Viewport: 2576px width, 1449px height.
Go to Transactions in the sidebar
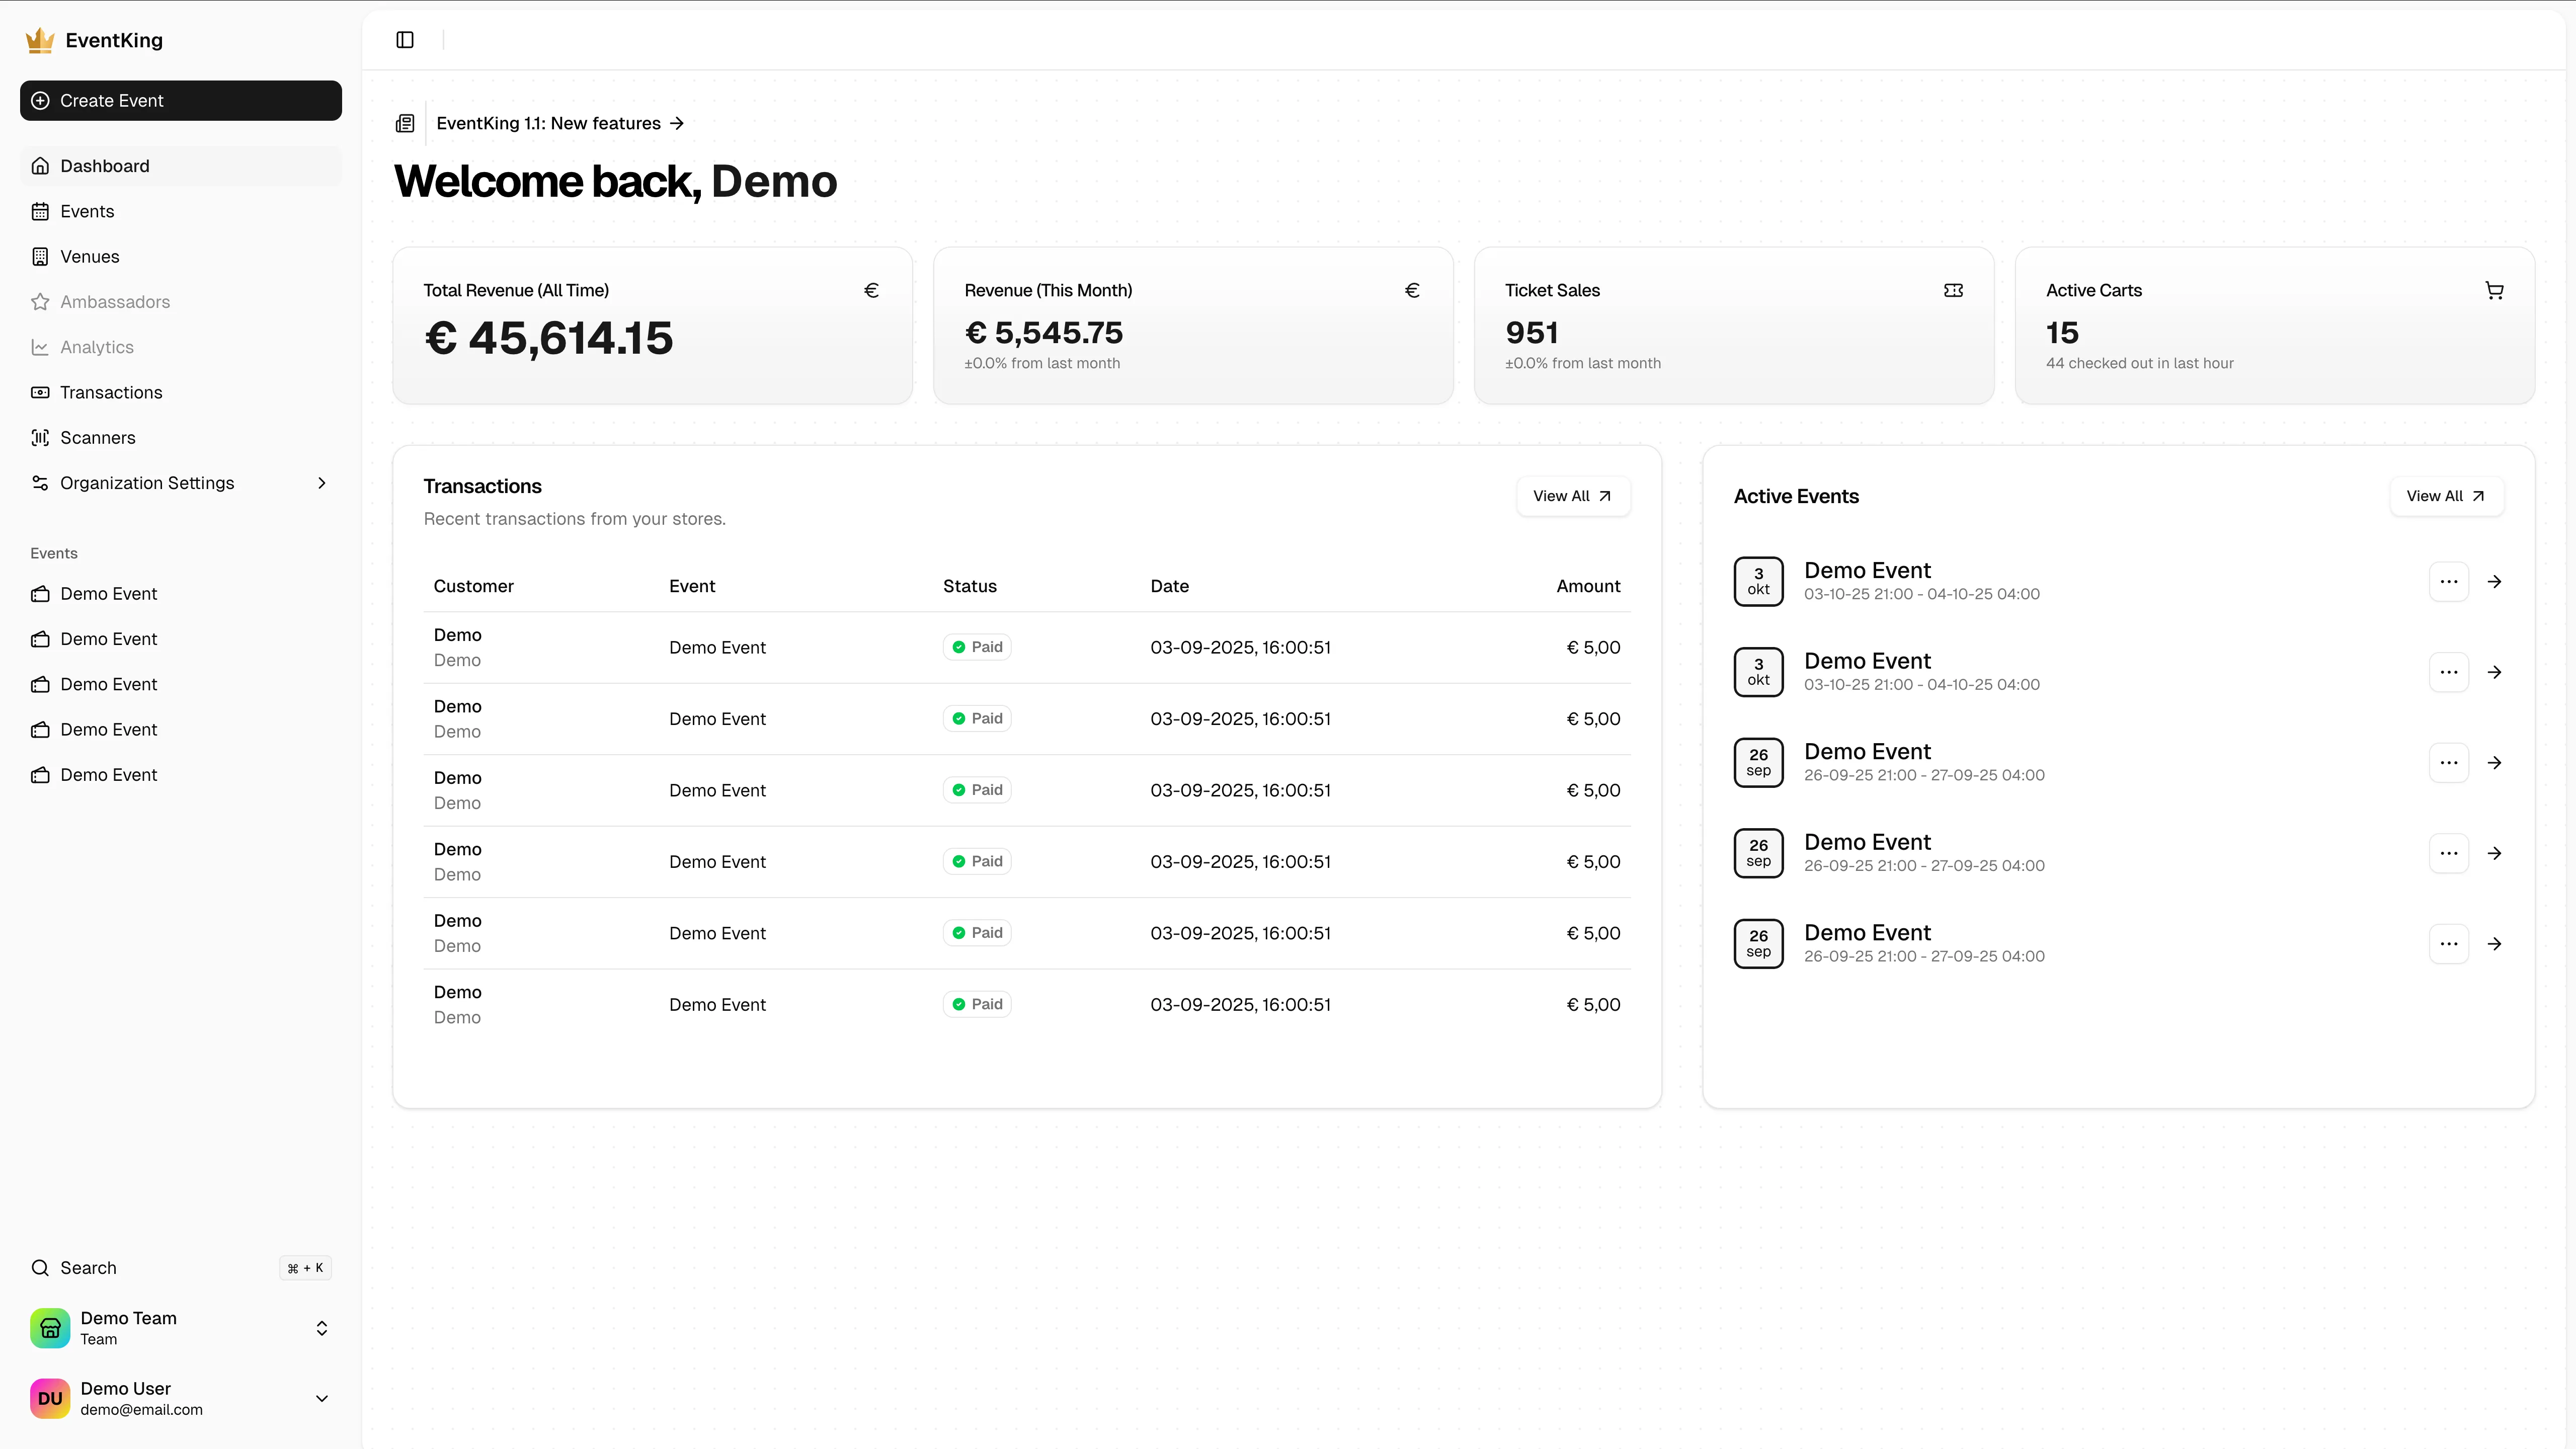[111, 392]
